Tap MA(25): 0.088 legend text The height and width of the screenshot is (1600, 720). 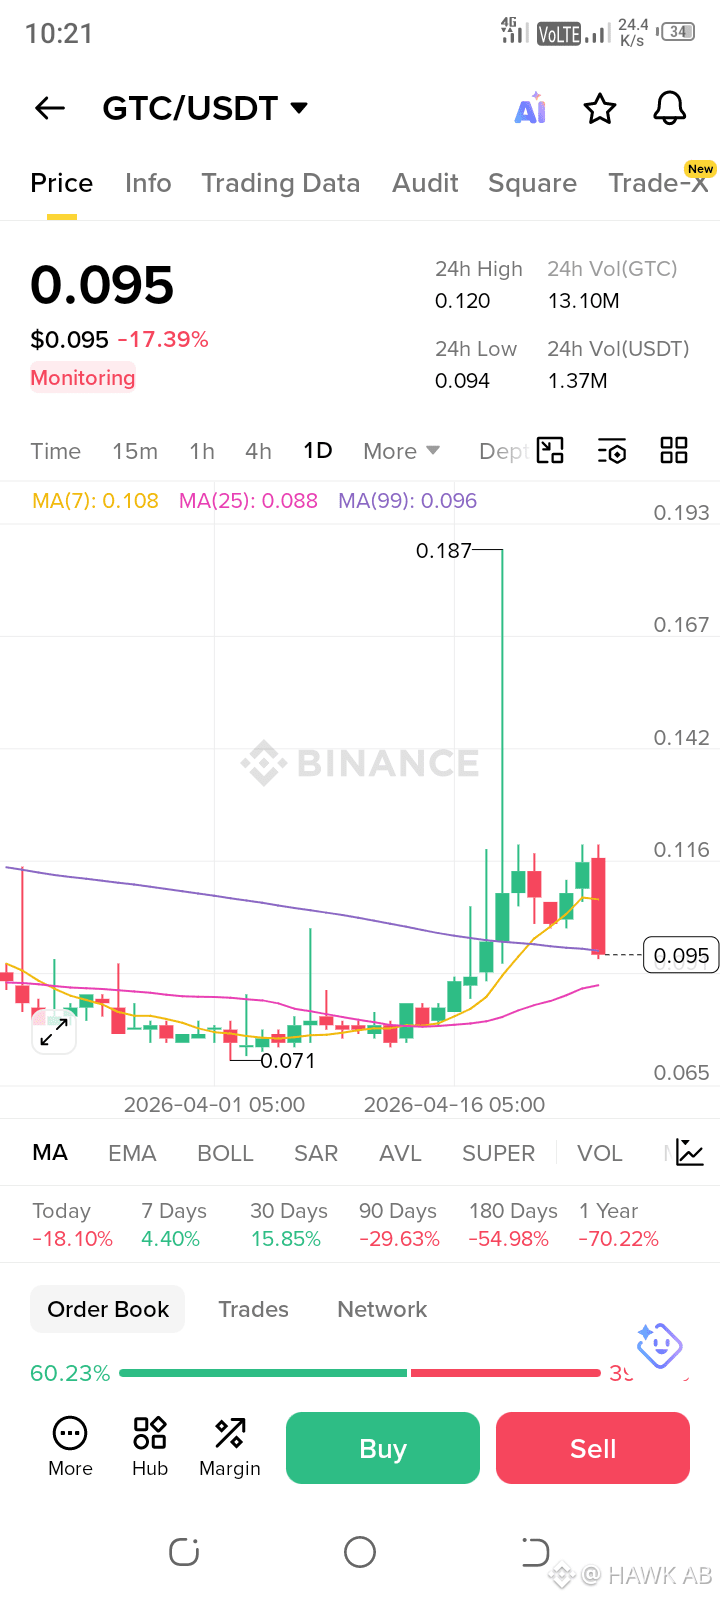248,501
